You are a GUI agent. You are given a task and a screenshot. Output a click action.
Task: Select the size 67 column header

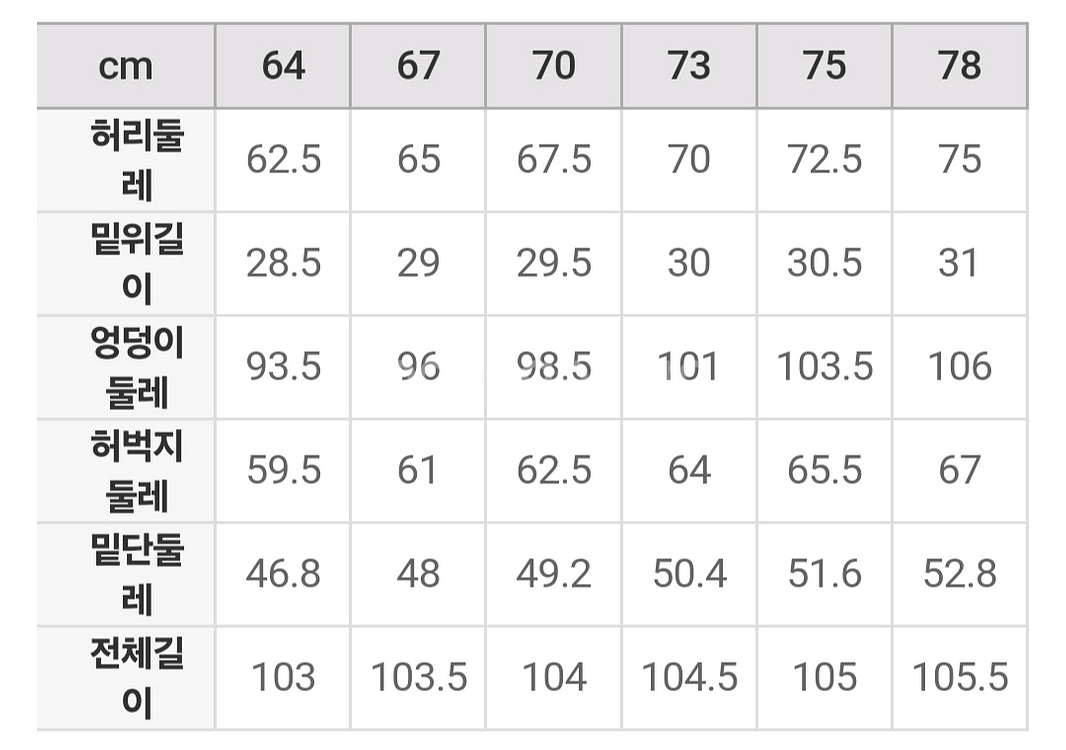(418, 66)
